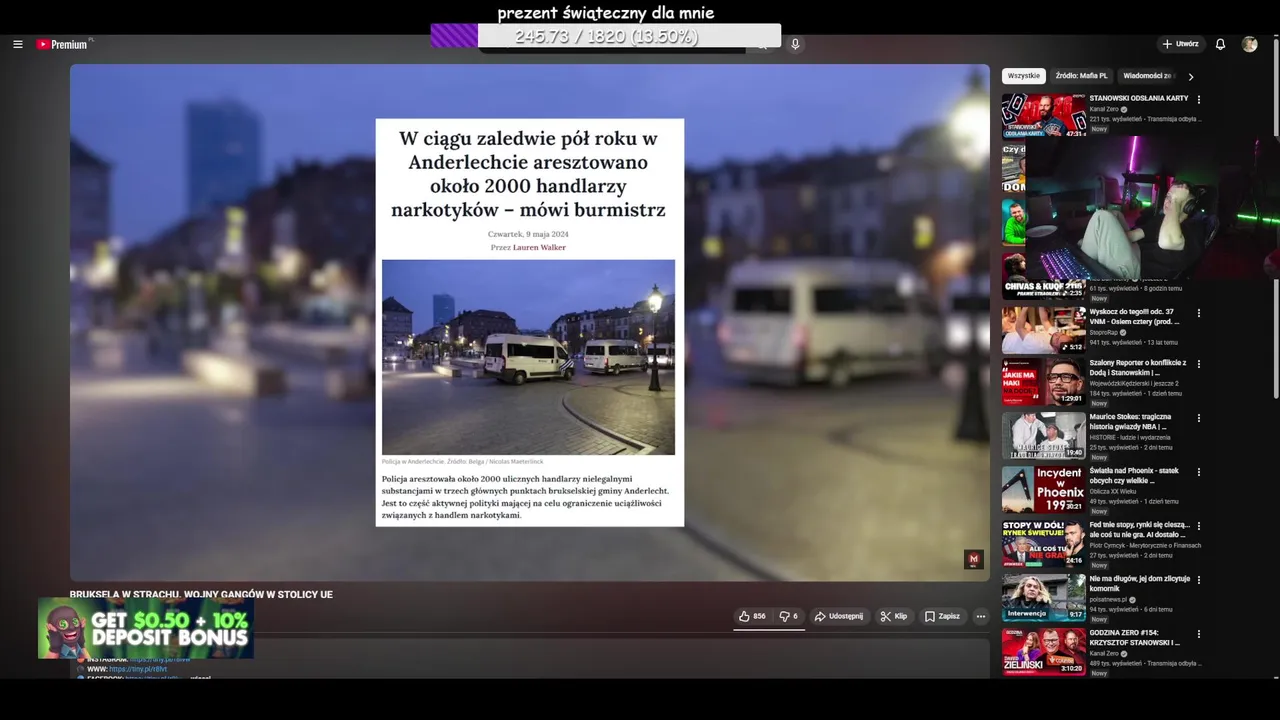Image resolution: width=1280 pixels, height=720 pixels.
Task: Like the video with thumbs-up 856
Action: click(x=752, y=616)
